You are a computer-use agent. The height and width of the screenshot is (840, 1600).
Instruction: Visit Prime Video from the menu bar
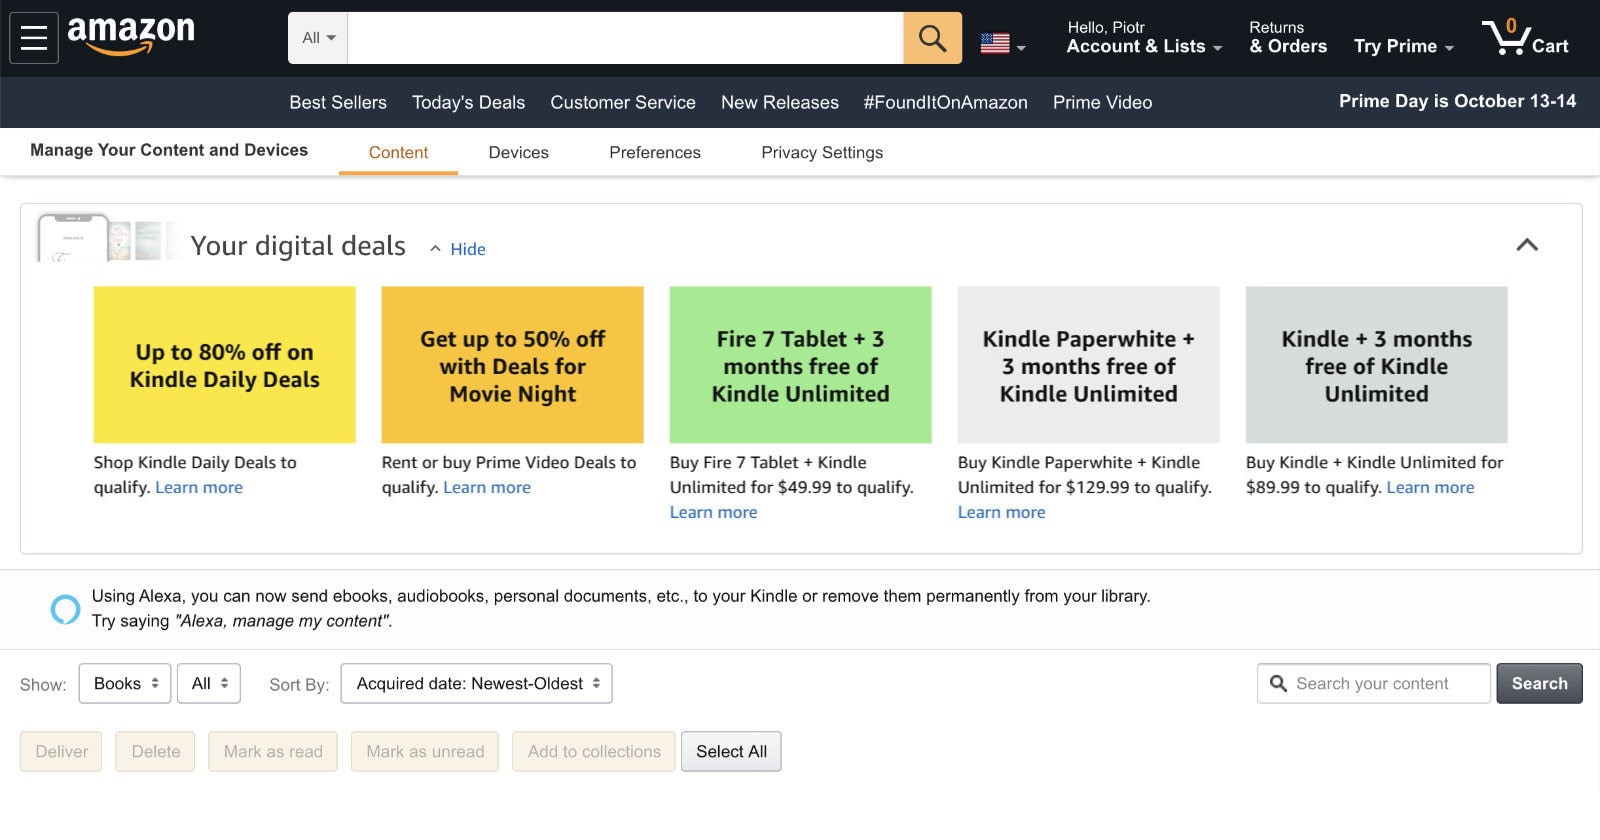pos(1101,102)
